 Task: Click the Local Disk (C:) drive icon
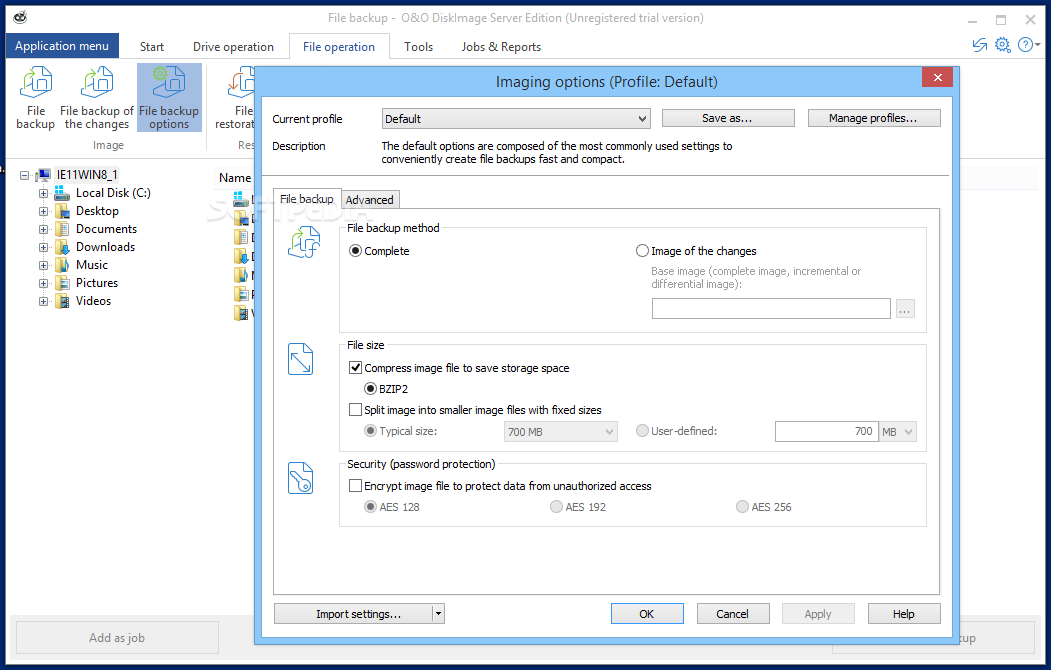click(x=62, y=193)
